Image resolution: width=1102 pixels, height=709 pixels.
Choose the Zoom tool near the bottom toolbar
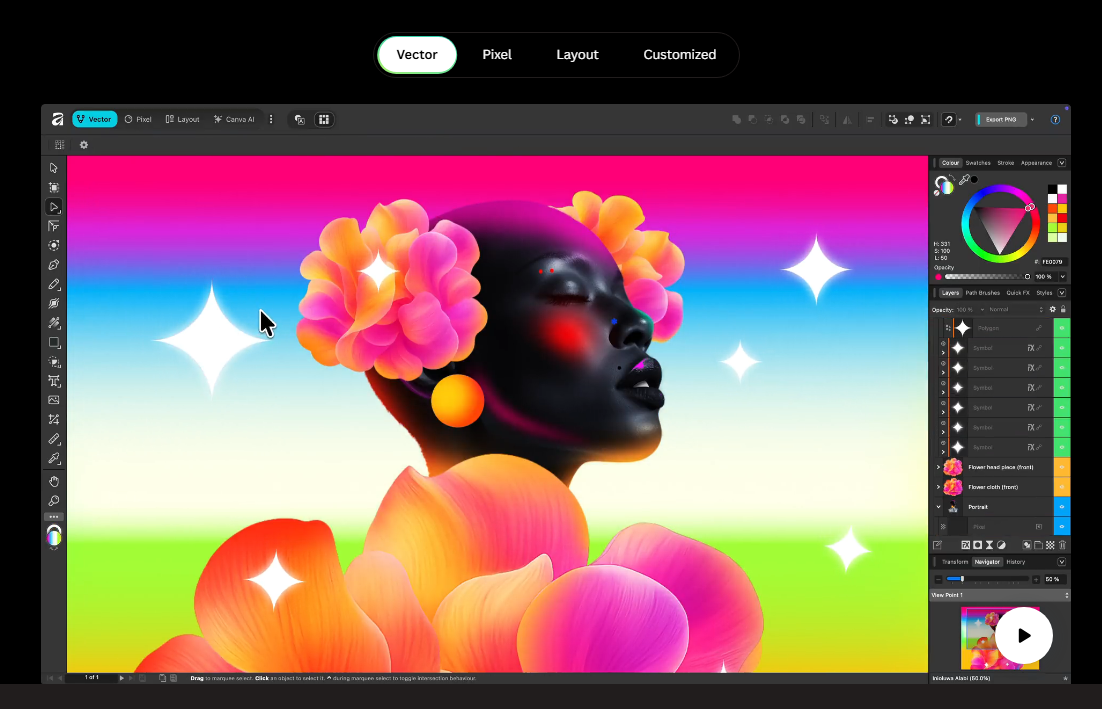(x=53, y=500)
